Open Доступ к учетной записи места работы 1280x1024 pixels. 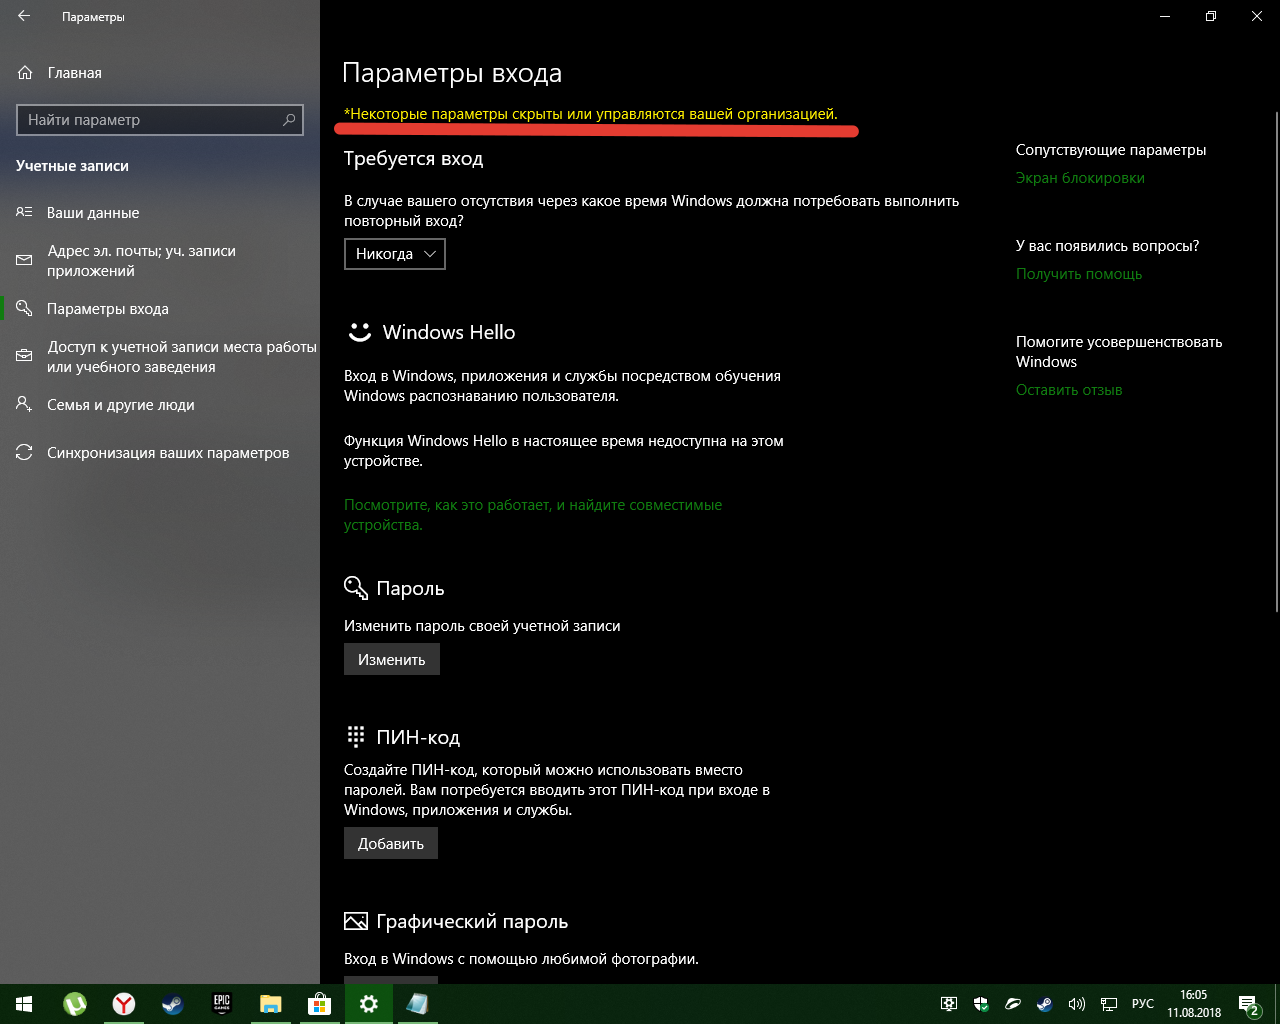[x=160, y=357]
